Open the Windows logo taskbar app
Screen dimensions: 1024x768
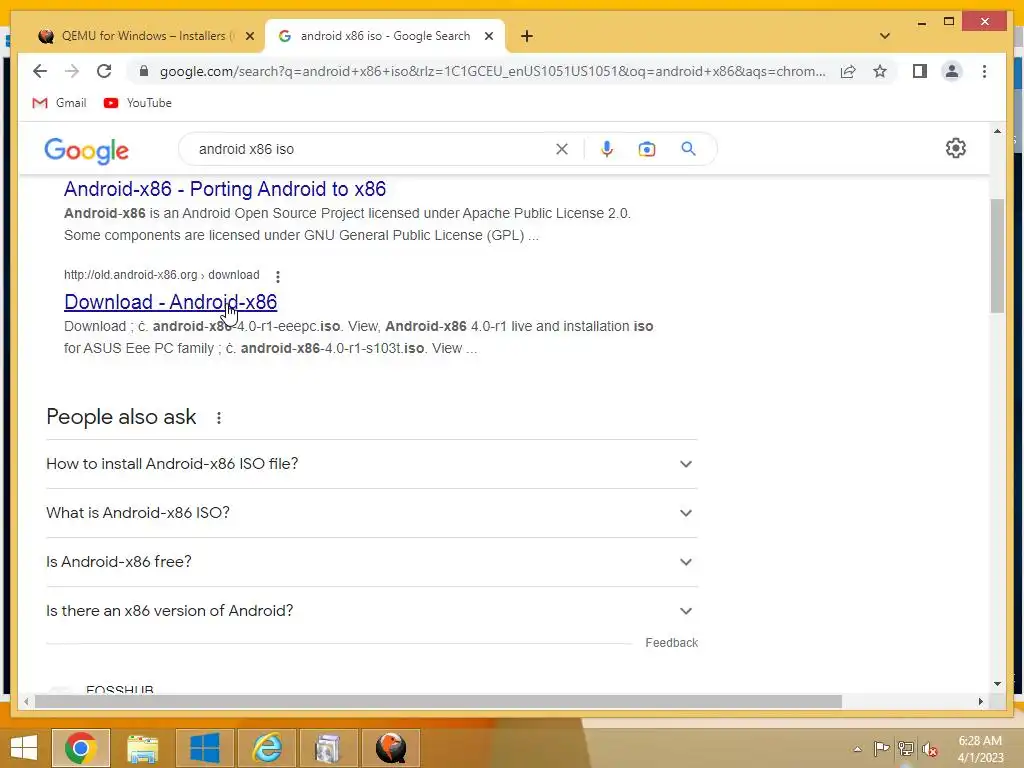(204, 748)
